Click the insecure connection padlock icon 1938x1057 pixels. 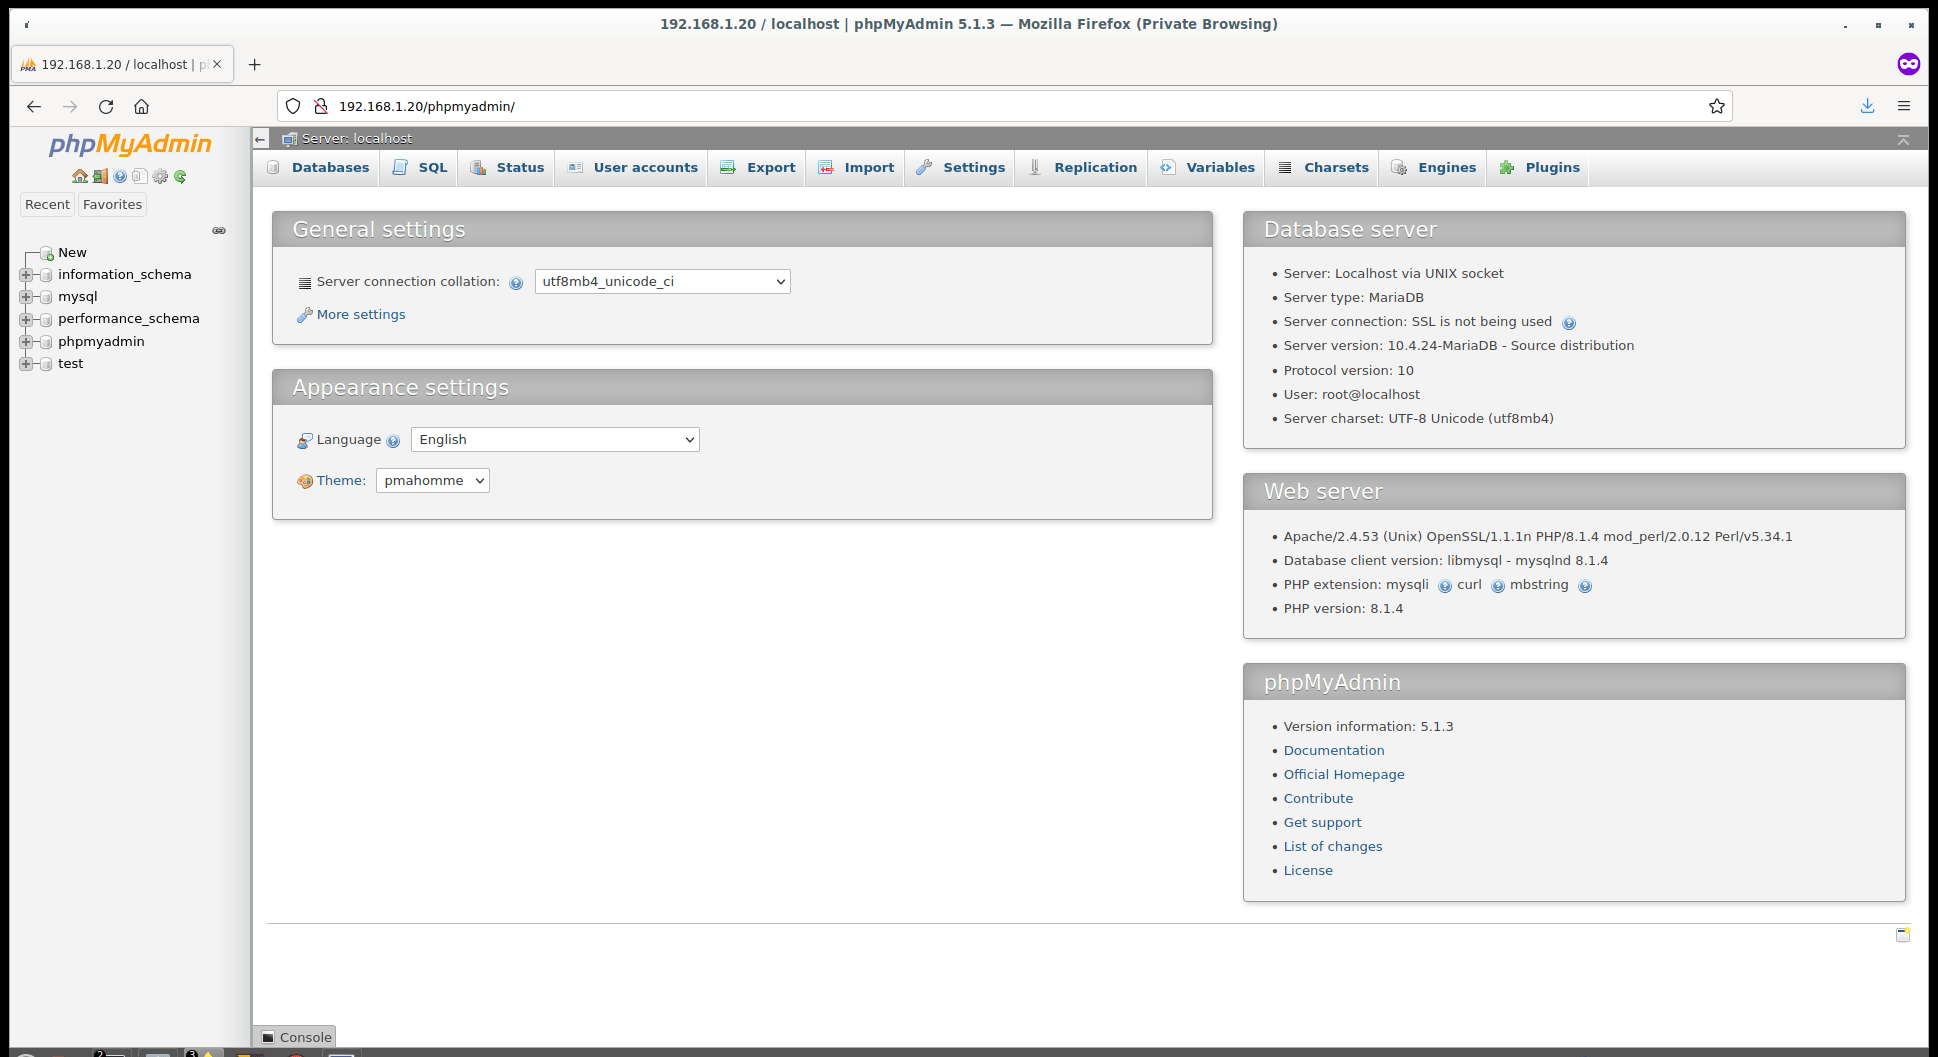pos(321,106)
